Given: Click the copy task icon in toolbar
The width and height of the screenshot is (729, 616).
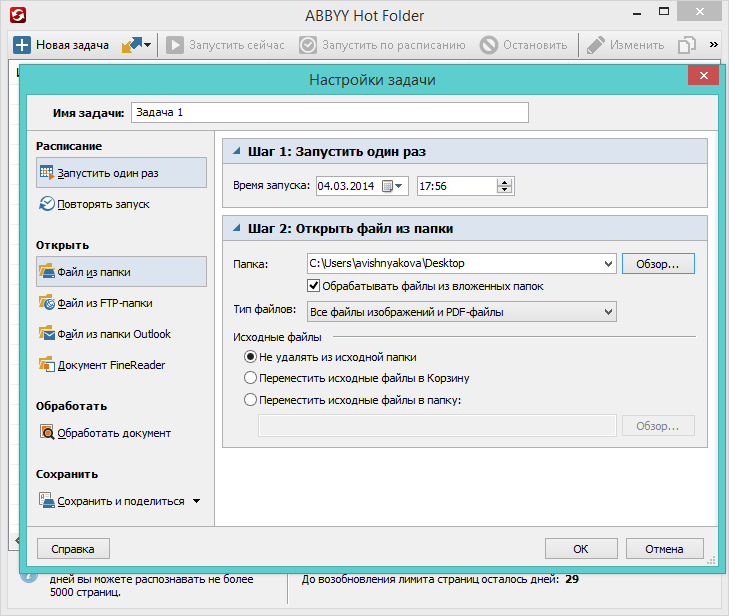Looking at the screenshot, I should [x=686, y=45].
